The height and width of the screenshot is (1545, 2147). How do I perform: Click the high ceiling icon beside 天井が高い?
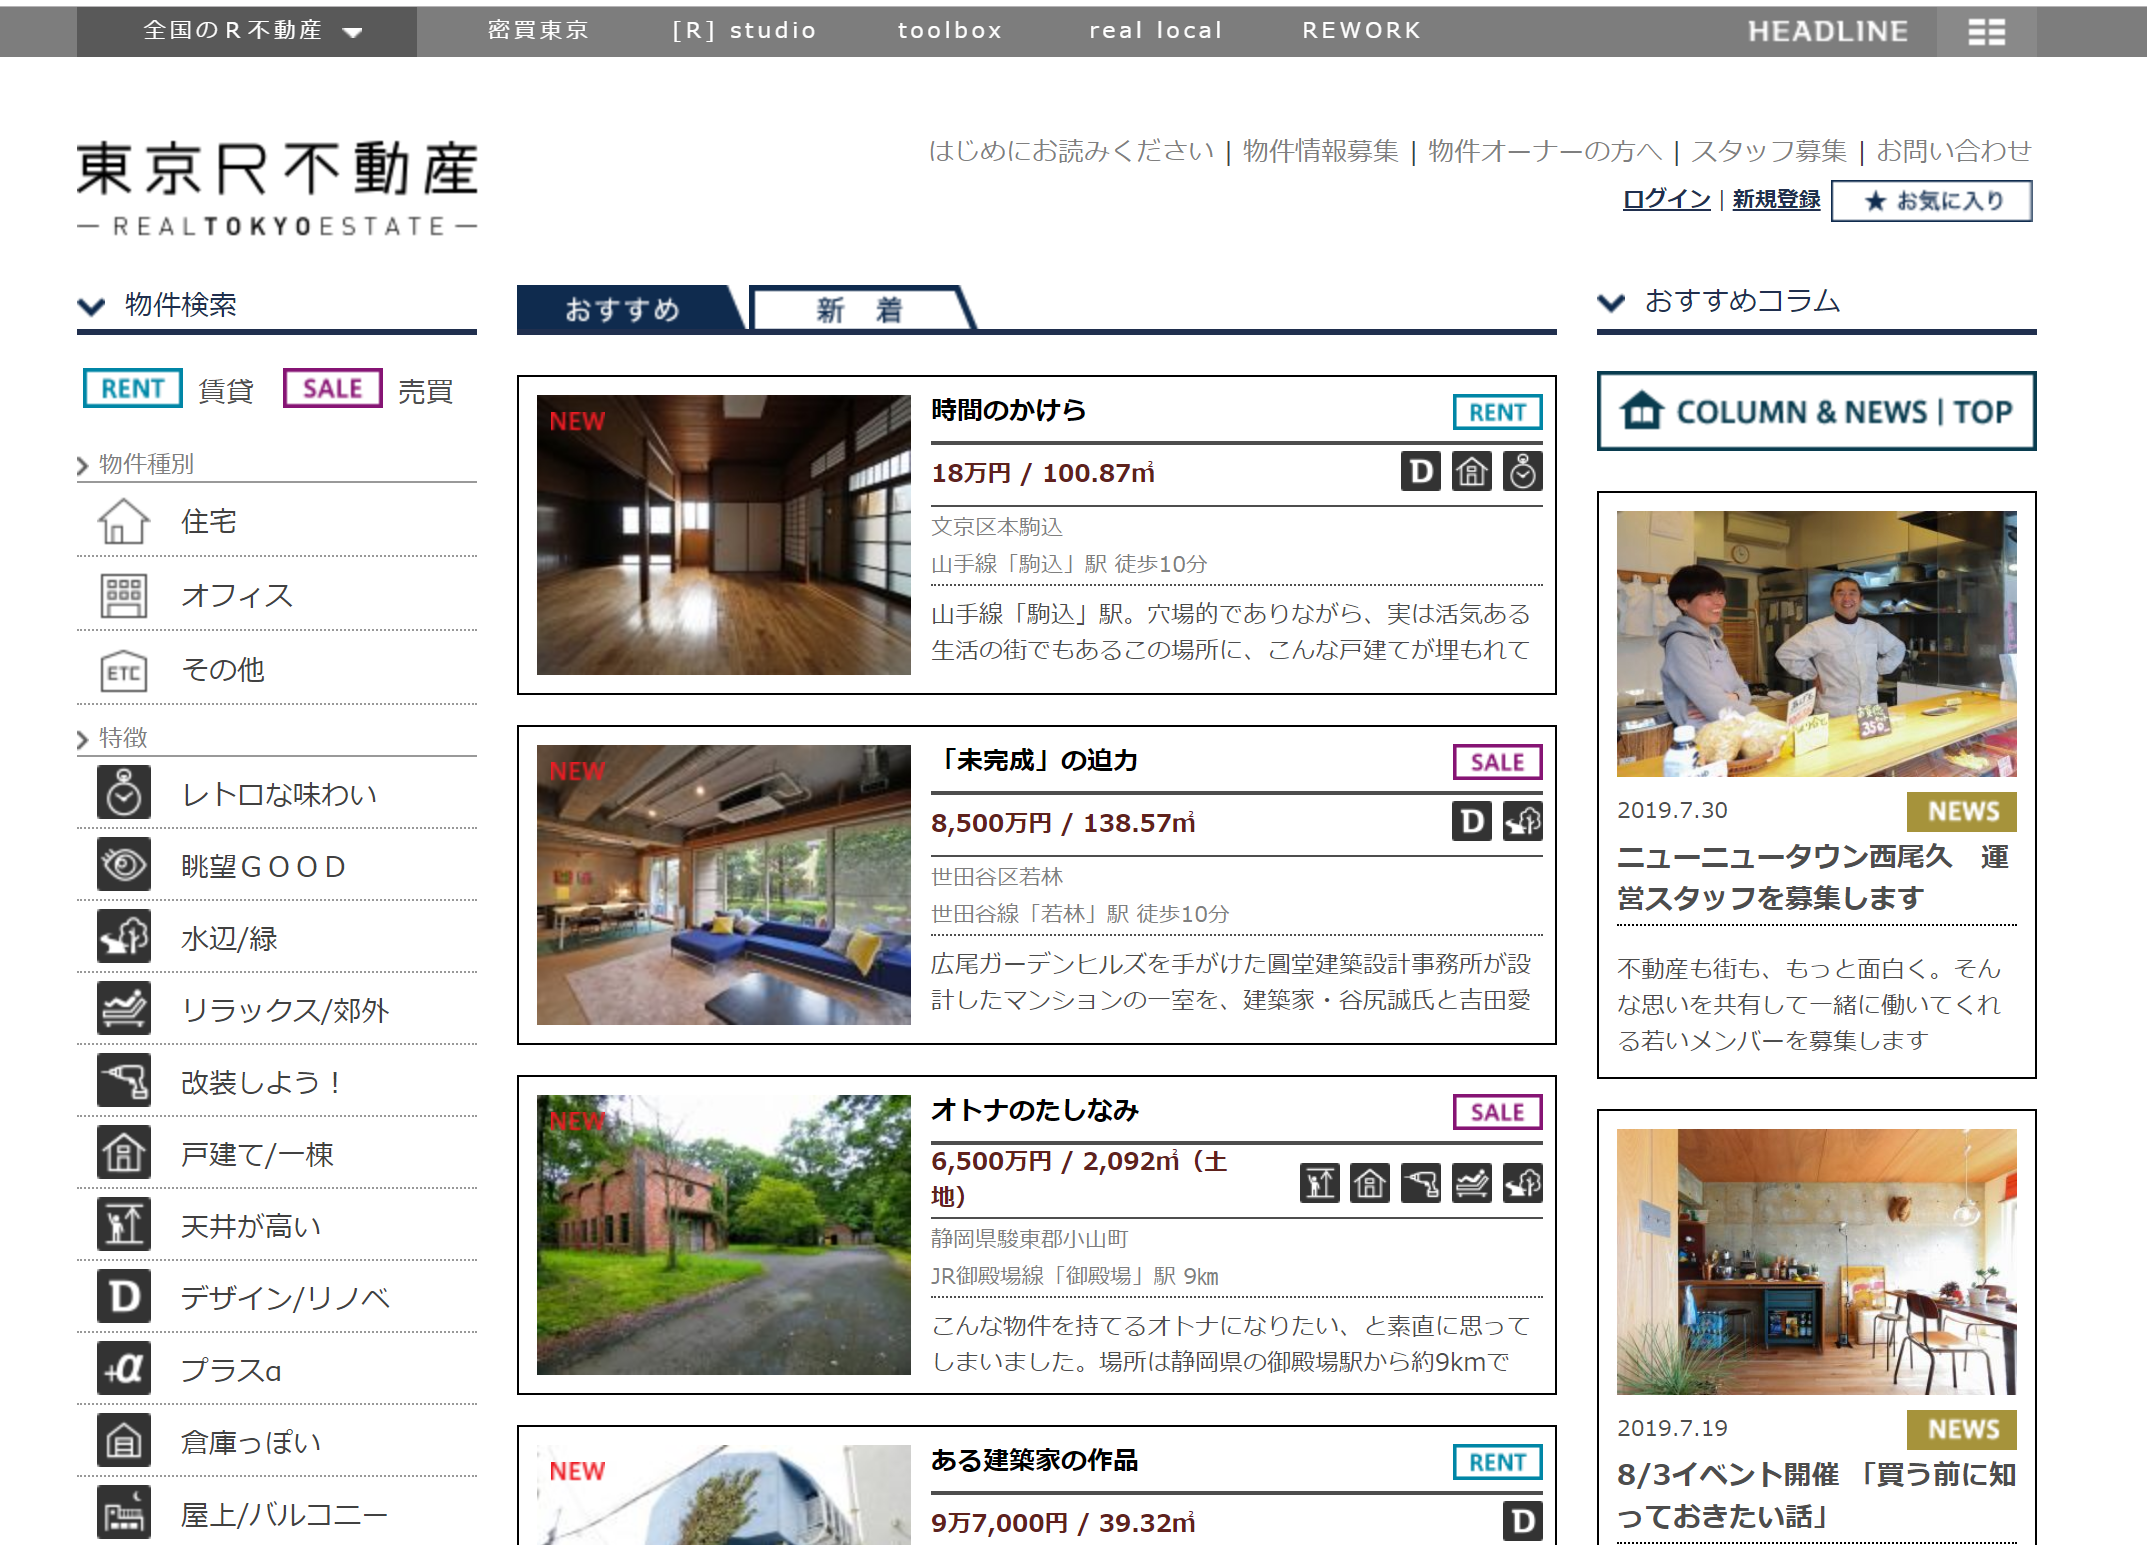pyautogui.click(x=124, y=1225)
